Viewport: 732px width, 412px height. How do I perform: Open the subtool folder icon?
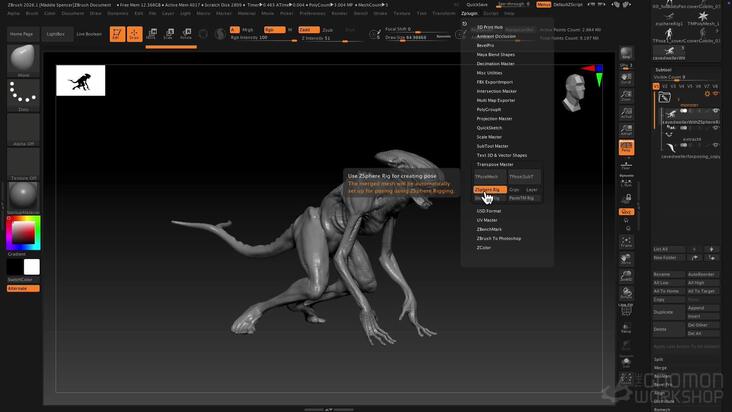(x=664, y=98)
